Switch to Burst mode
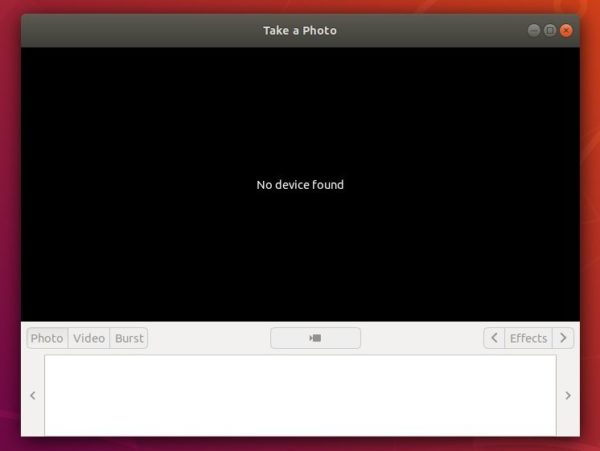600x451 pixels. (x=129, y=338)
